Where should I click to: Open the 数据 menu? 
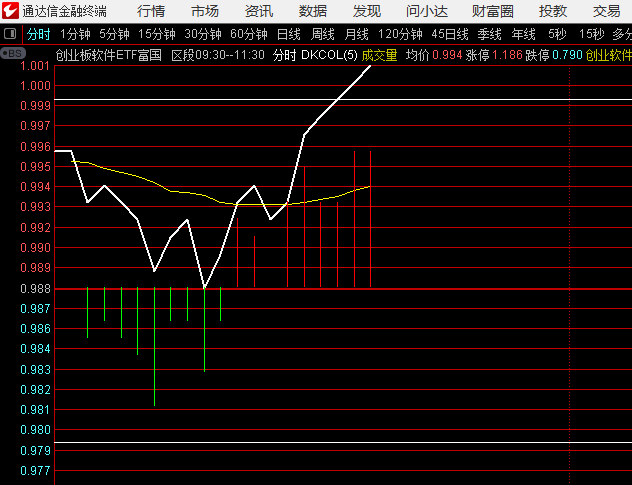[313, 11]
